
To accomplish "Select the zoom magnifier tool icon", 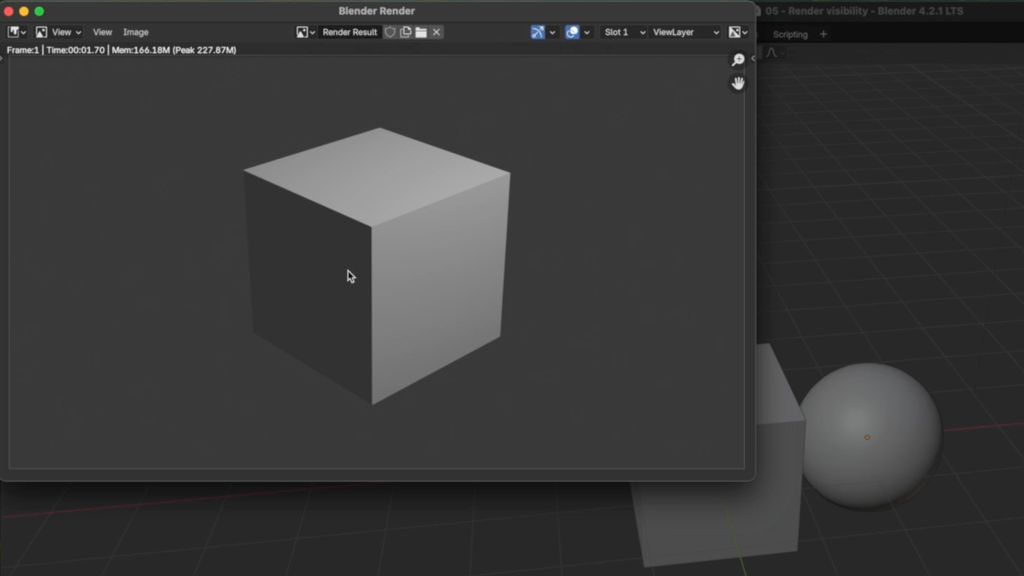I will click(738, 59).
